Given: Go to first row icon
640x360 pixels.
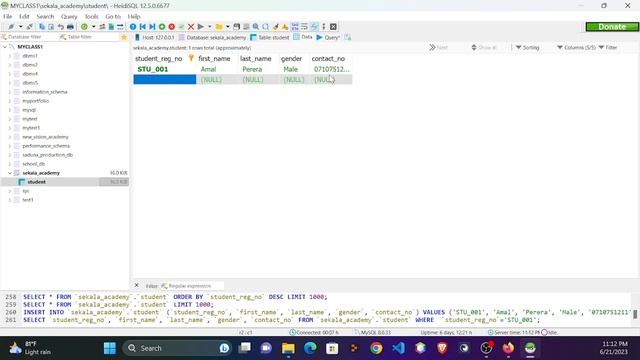Looking at the screenshot, I should pyautogui.click(x=142, y=27).
